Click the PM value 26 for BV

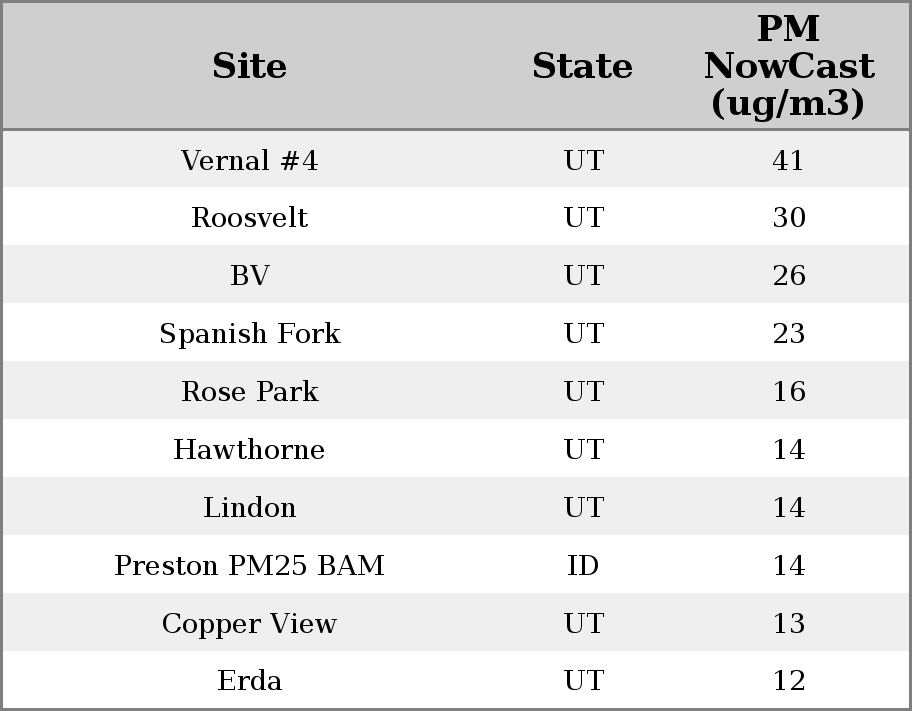788,276
